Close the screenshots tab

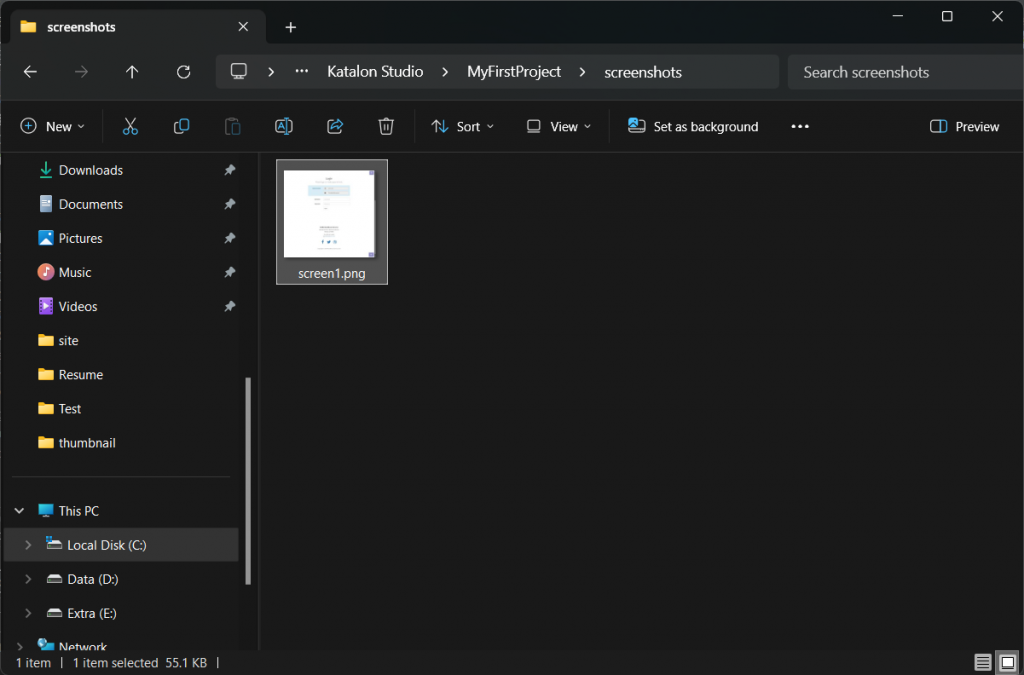click(243, 26)
